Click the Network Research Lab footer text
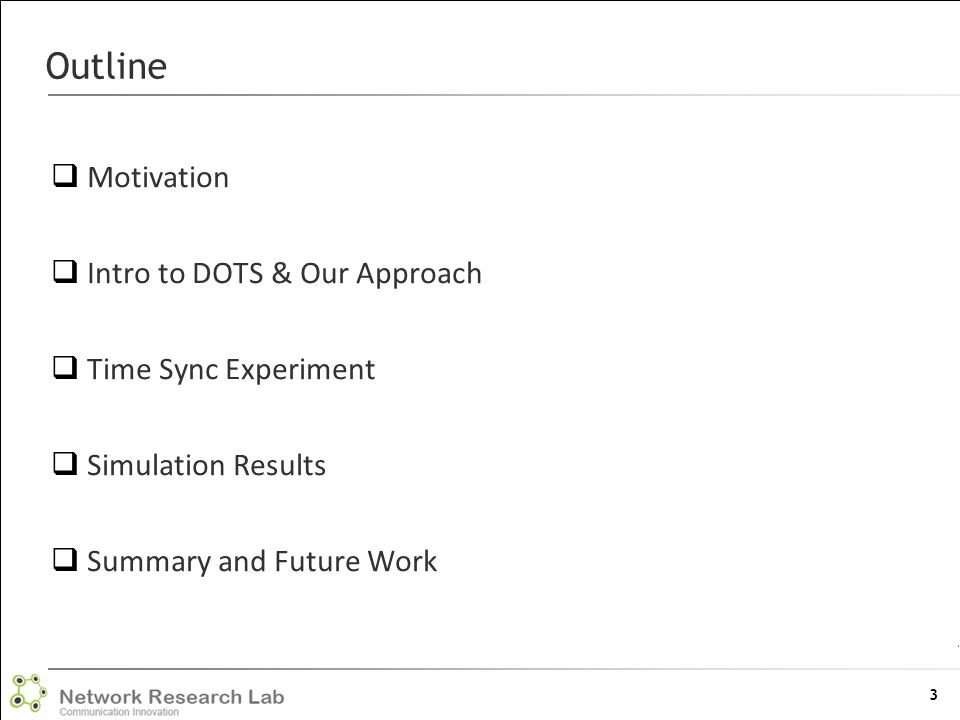Viewport: 960px width, 720px height. pyautogui.click(x=171, y=697)
